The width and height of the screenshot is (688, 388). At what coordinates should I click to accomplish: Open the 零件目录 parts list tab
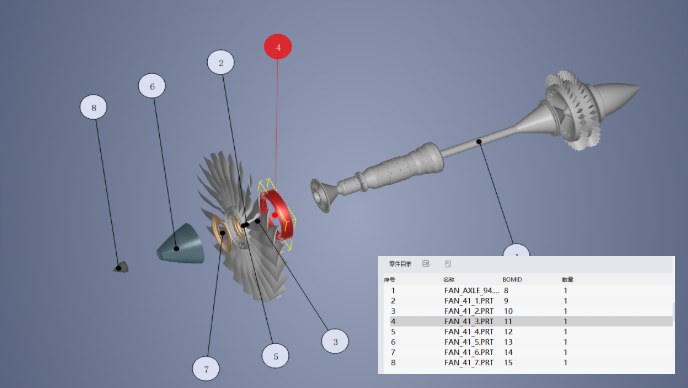pyautogui.click(x=400, y=264)
